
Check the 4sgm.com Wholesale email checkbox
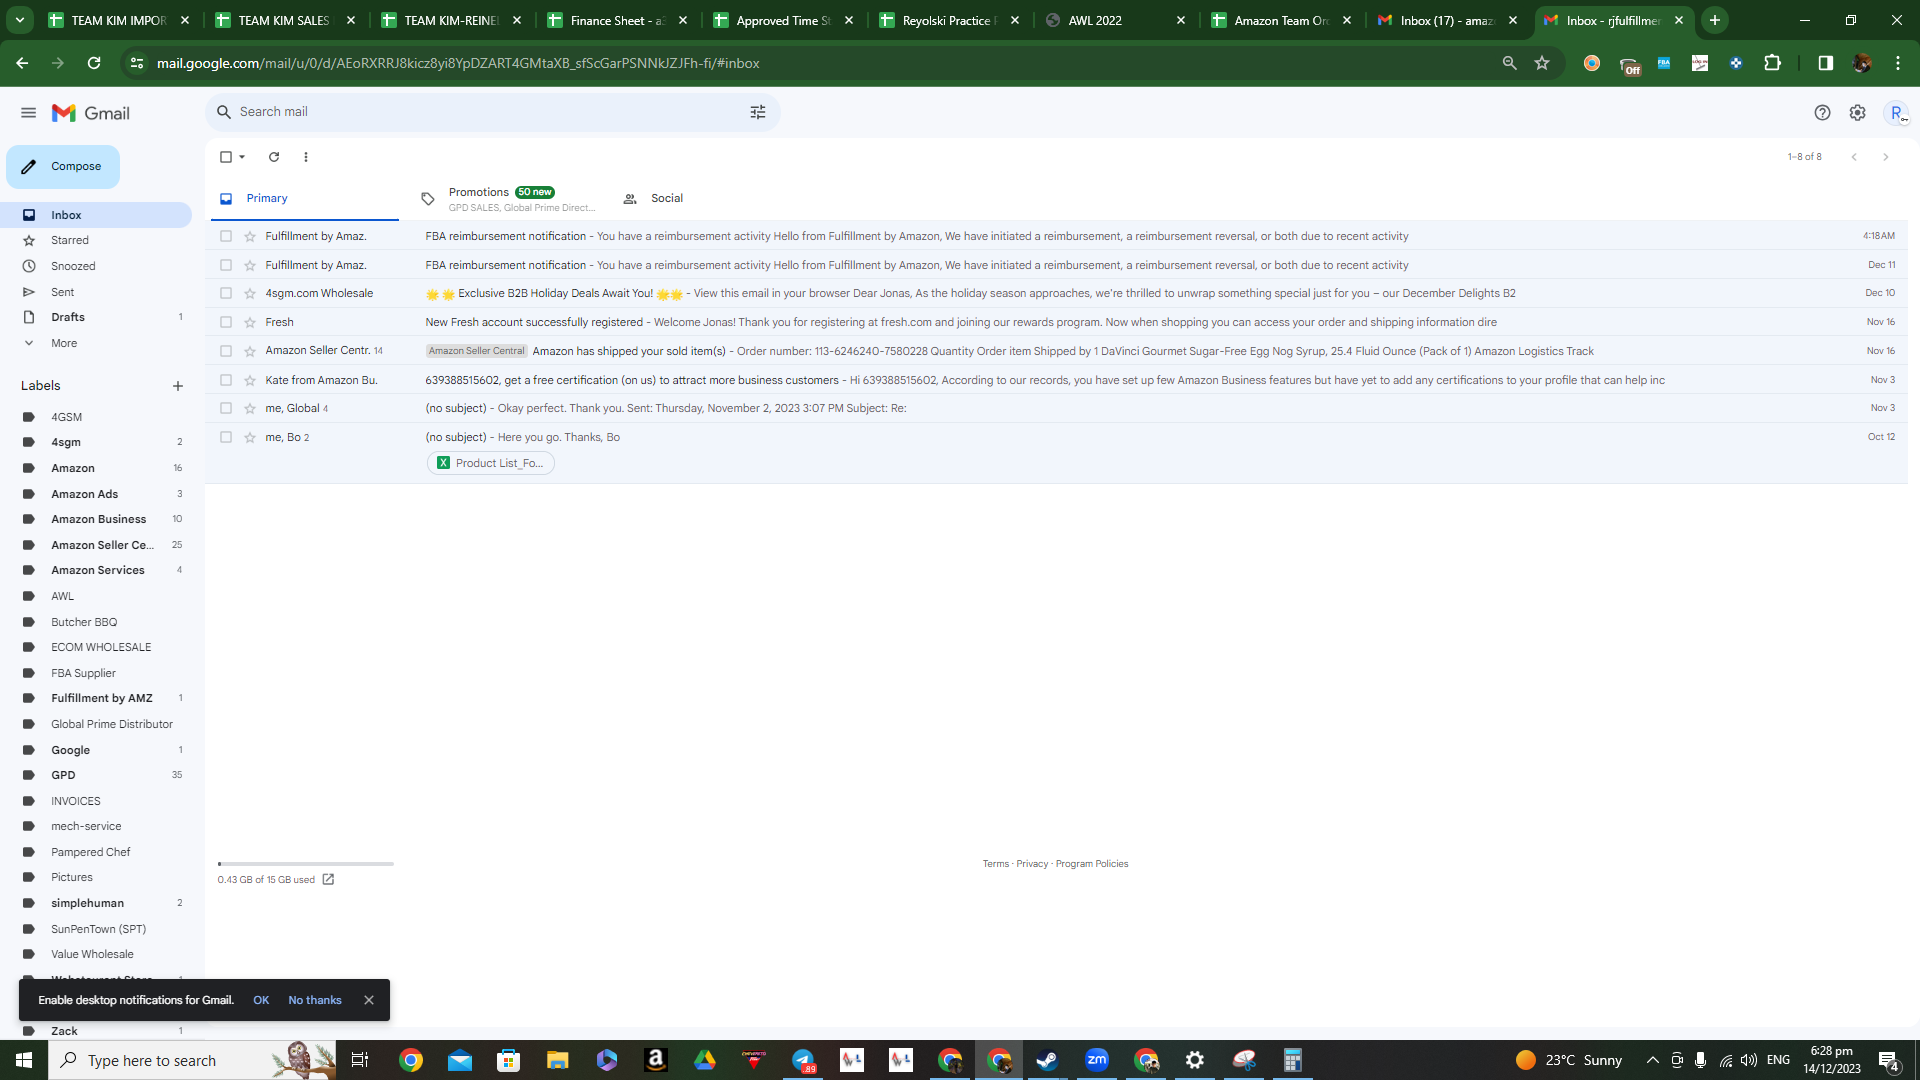click(226, 294)
